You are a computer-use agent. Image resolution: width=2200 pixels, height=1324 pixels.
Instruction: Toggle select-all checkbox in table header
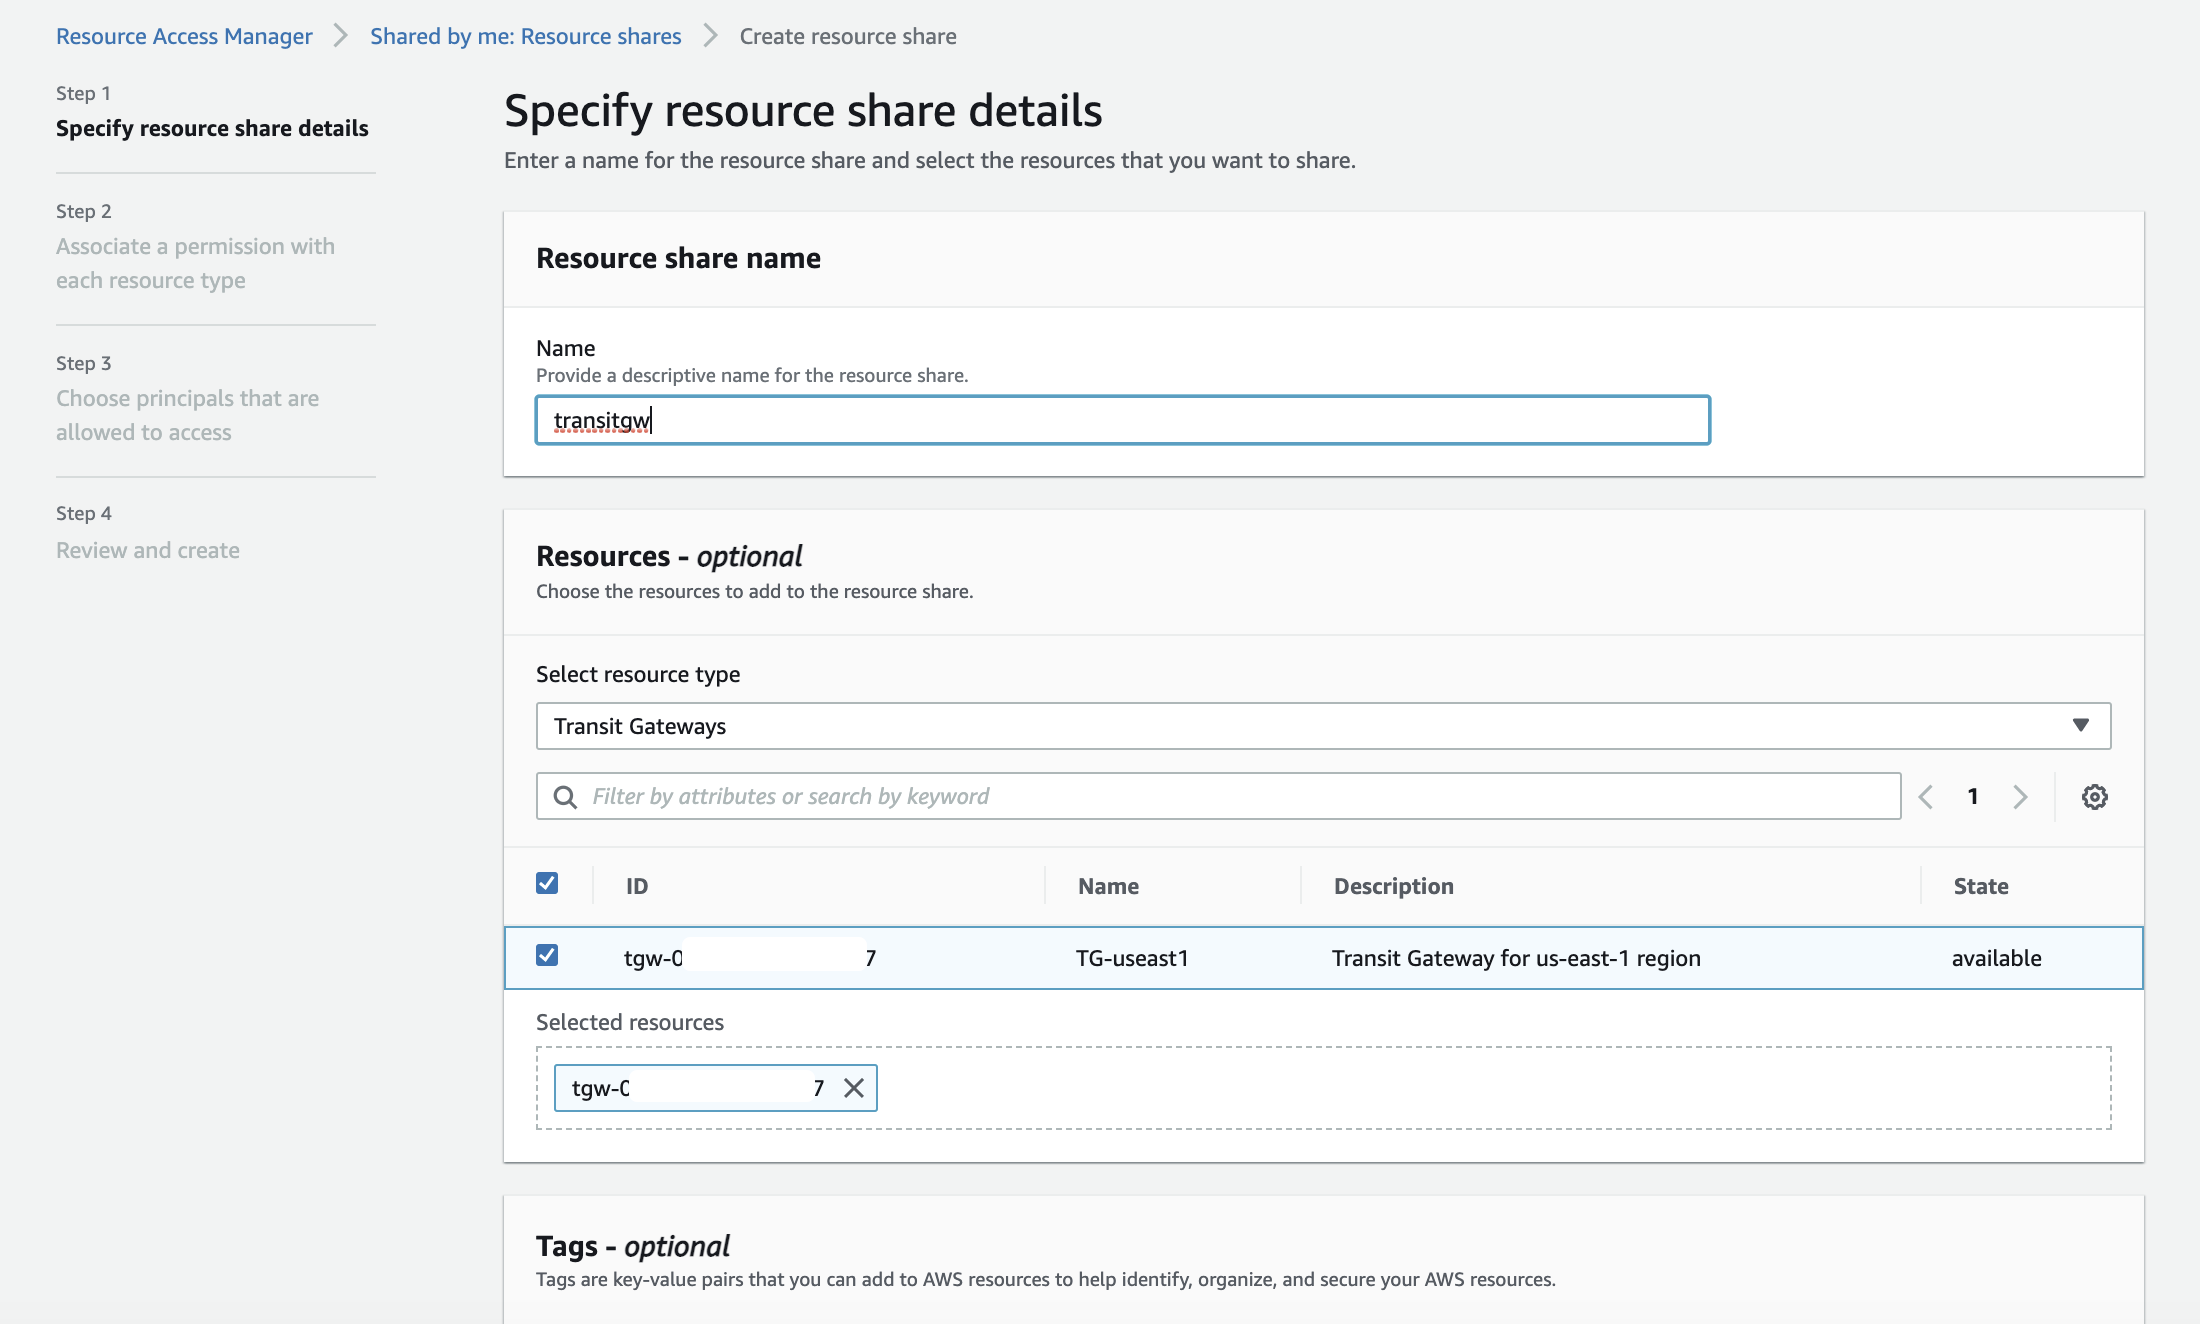point(547,883)
